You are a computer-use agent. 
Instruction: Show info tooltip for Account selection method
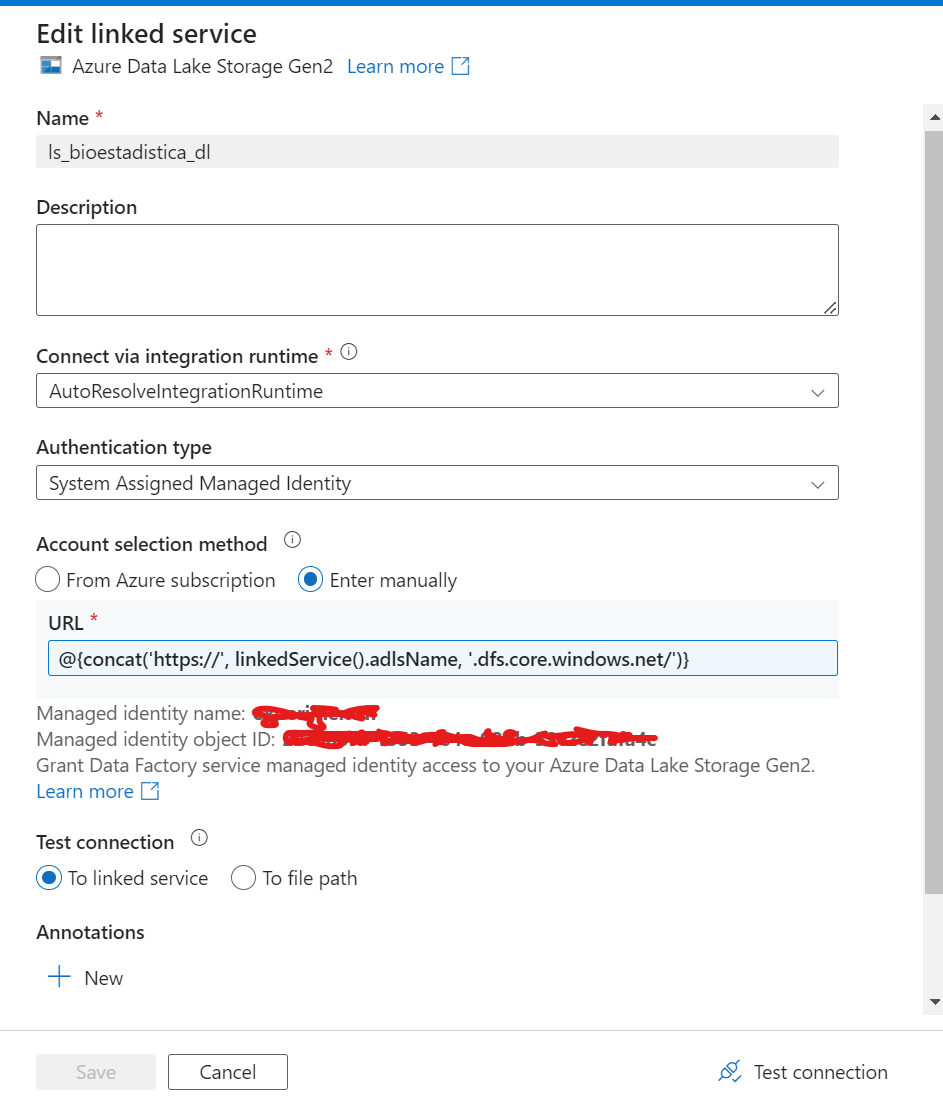pyautogui.click(x=292, y=540)
